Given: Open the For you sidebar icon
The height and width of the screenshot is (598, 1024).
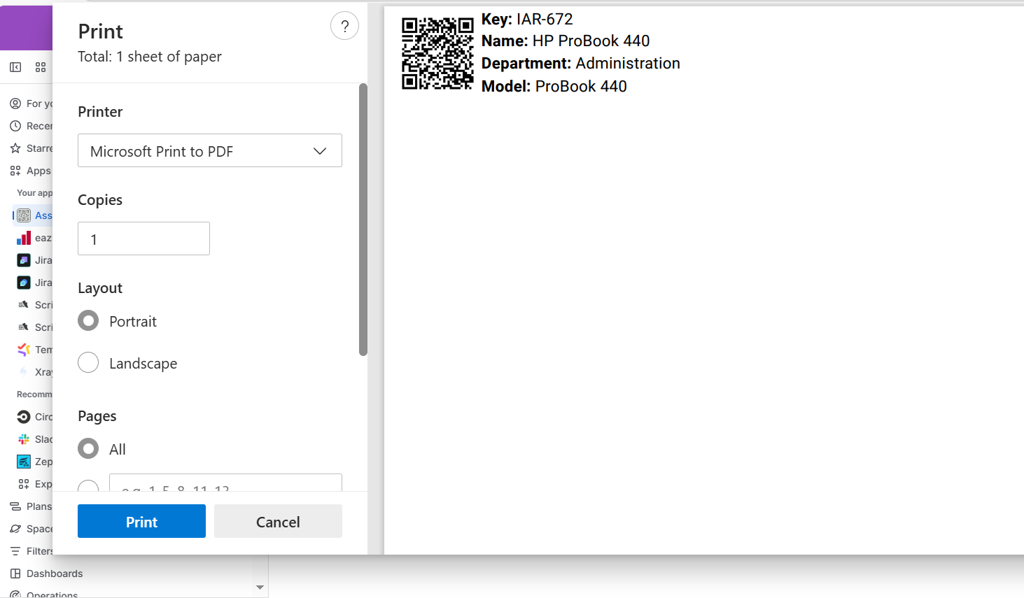Looking at the screenshot, I should click(x=16, y=103).
